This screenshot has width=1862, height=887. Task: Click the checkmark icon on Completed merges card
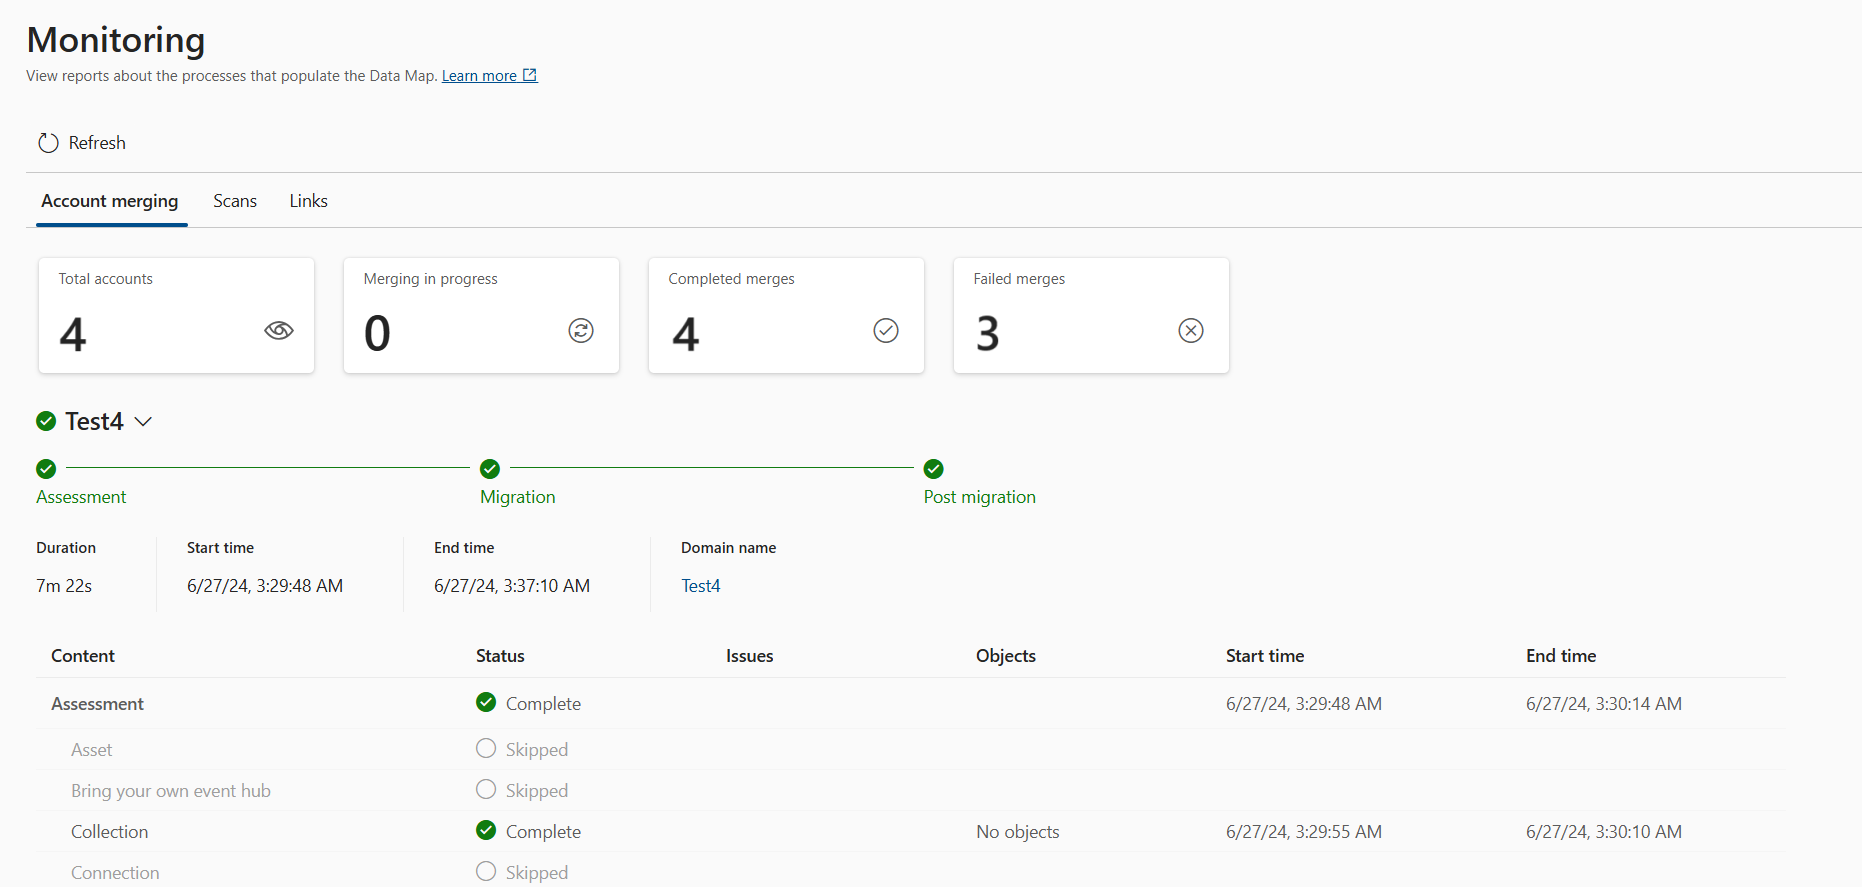(886, 330)
